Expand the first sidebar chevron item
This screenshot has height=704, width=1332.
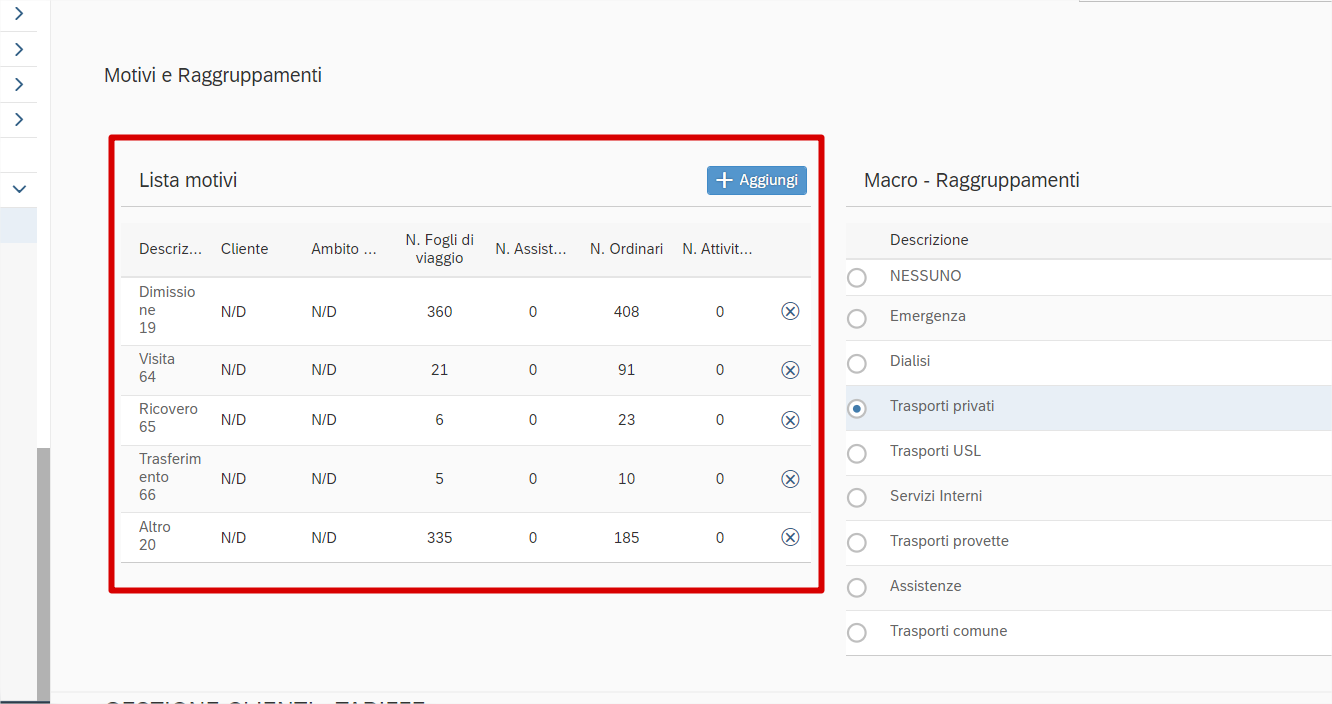pyautogui.click(x=18, y=14)
